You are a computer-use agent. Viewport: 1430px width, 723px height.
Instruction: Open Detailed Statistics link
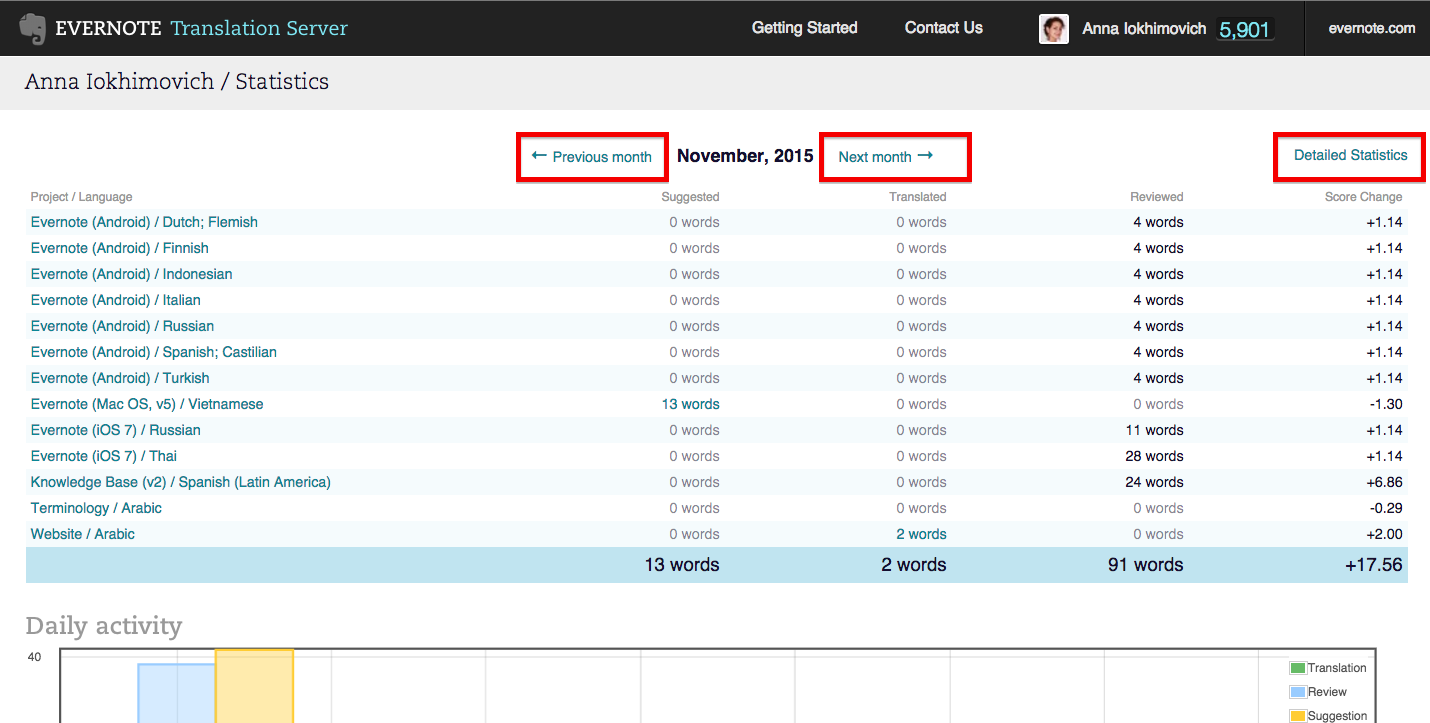tap(1350, 155)
